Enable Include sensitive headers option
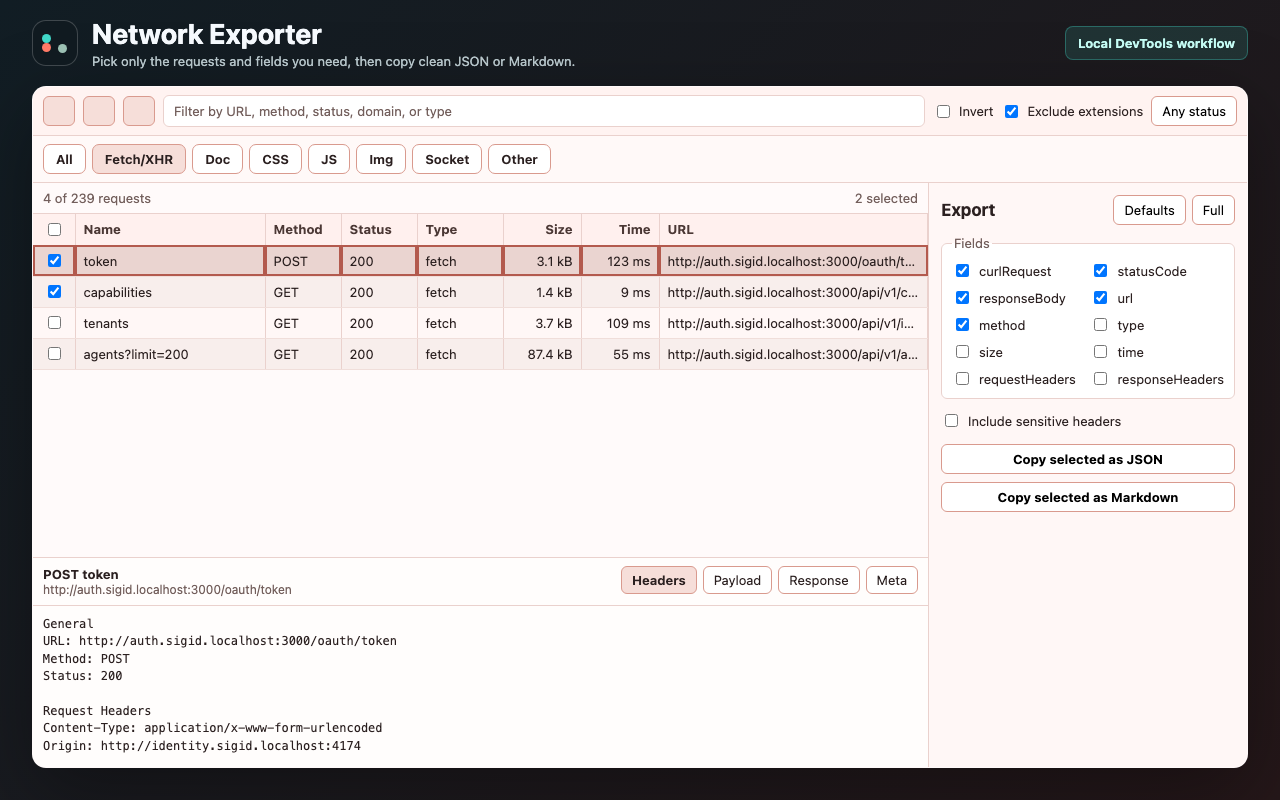This screenshot has width=1280, height=800. (951, 421)
